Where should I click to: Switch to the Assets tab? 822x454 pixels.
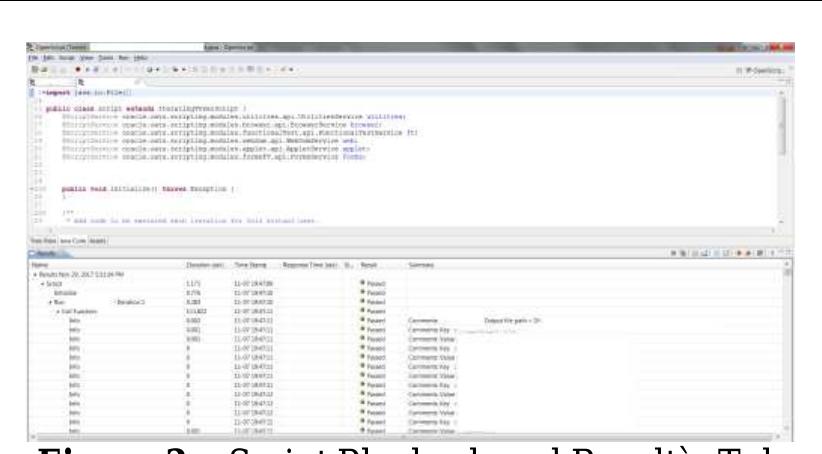pyautogui.click(x=98, y=241)
